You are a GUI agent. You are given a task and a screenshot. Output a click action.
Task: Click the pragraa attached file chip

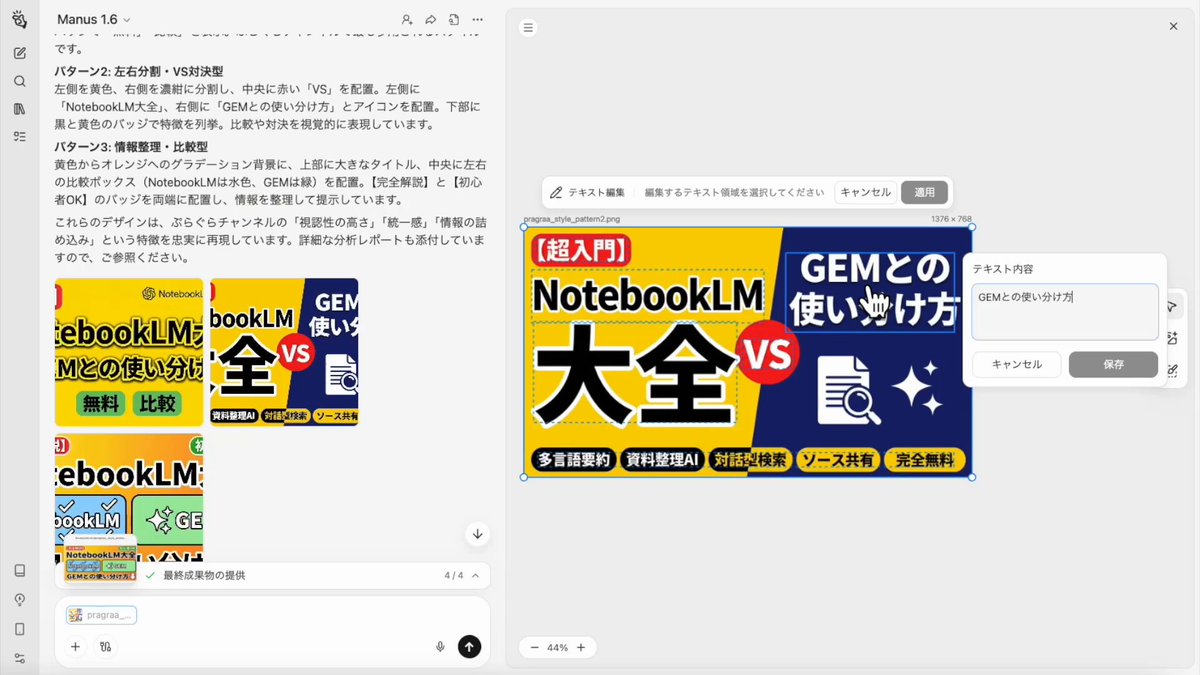[x=101, y=615]
